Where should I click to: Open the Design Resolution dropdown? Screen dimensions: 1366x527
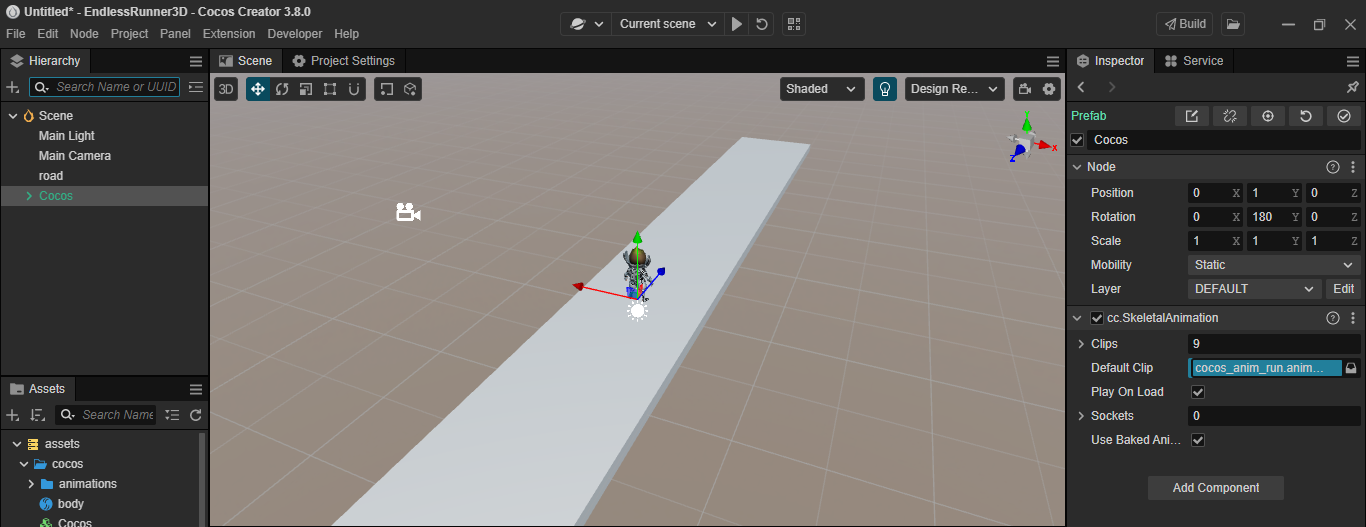click(954, 89)
